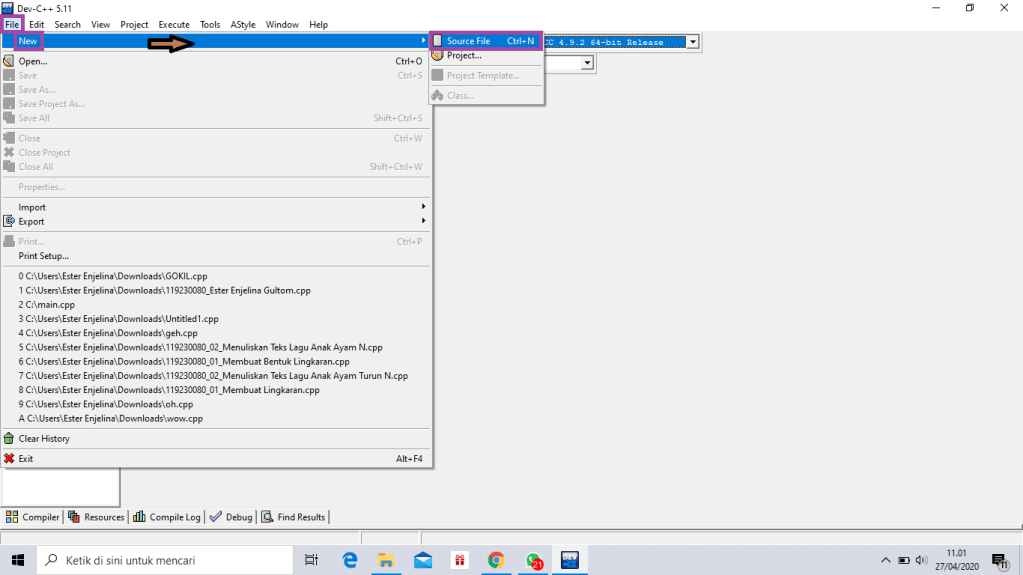Screen dimensions: 1023x575
Task: Click the Export icon in File menu
Action: tap(9, 222)
